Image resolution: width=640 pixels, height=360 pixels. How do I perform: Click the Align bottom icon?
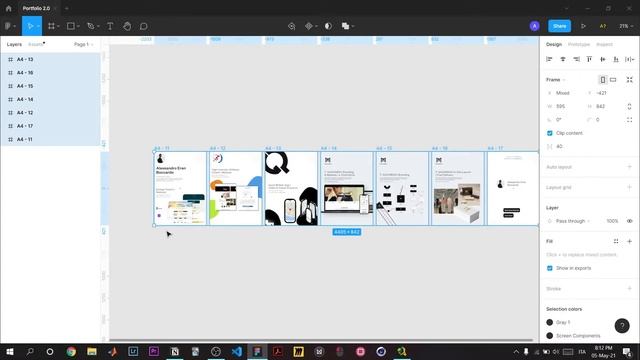point(616,59)
